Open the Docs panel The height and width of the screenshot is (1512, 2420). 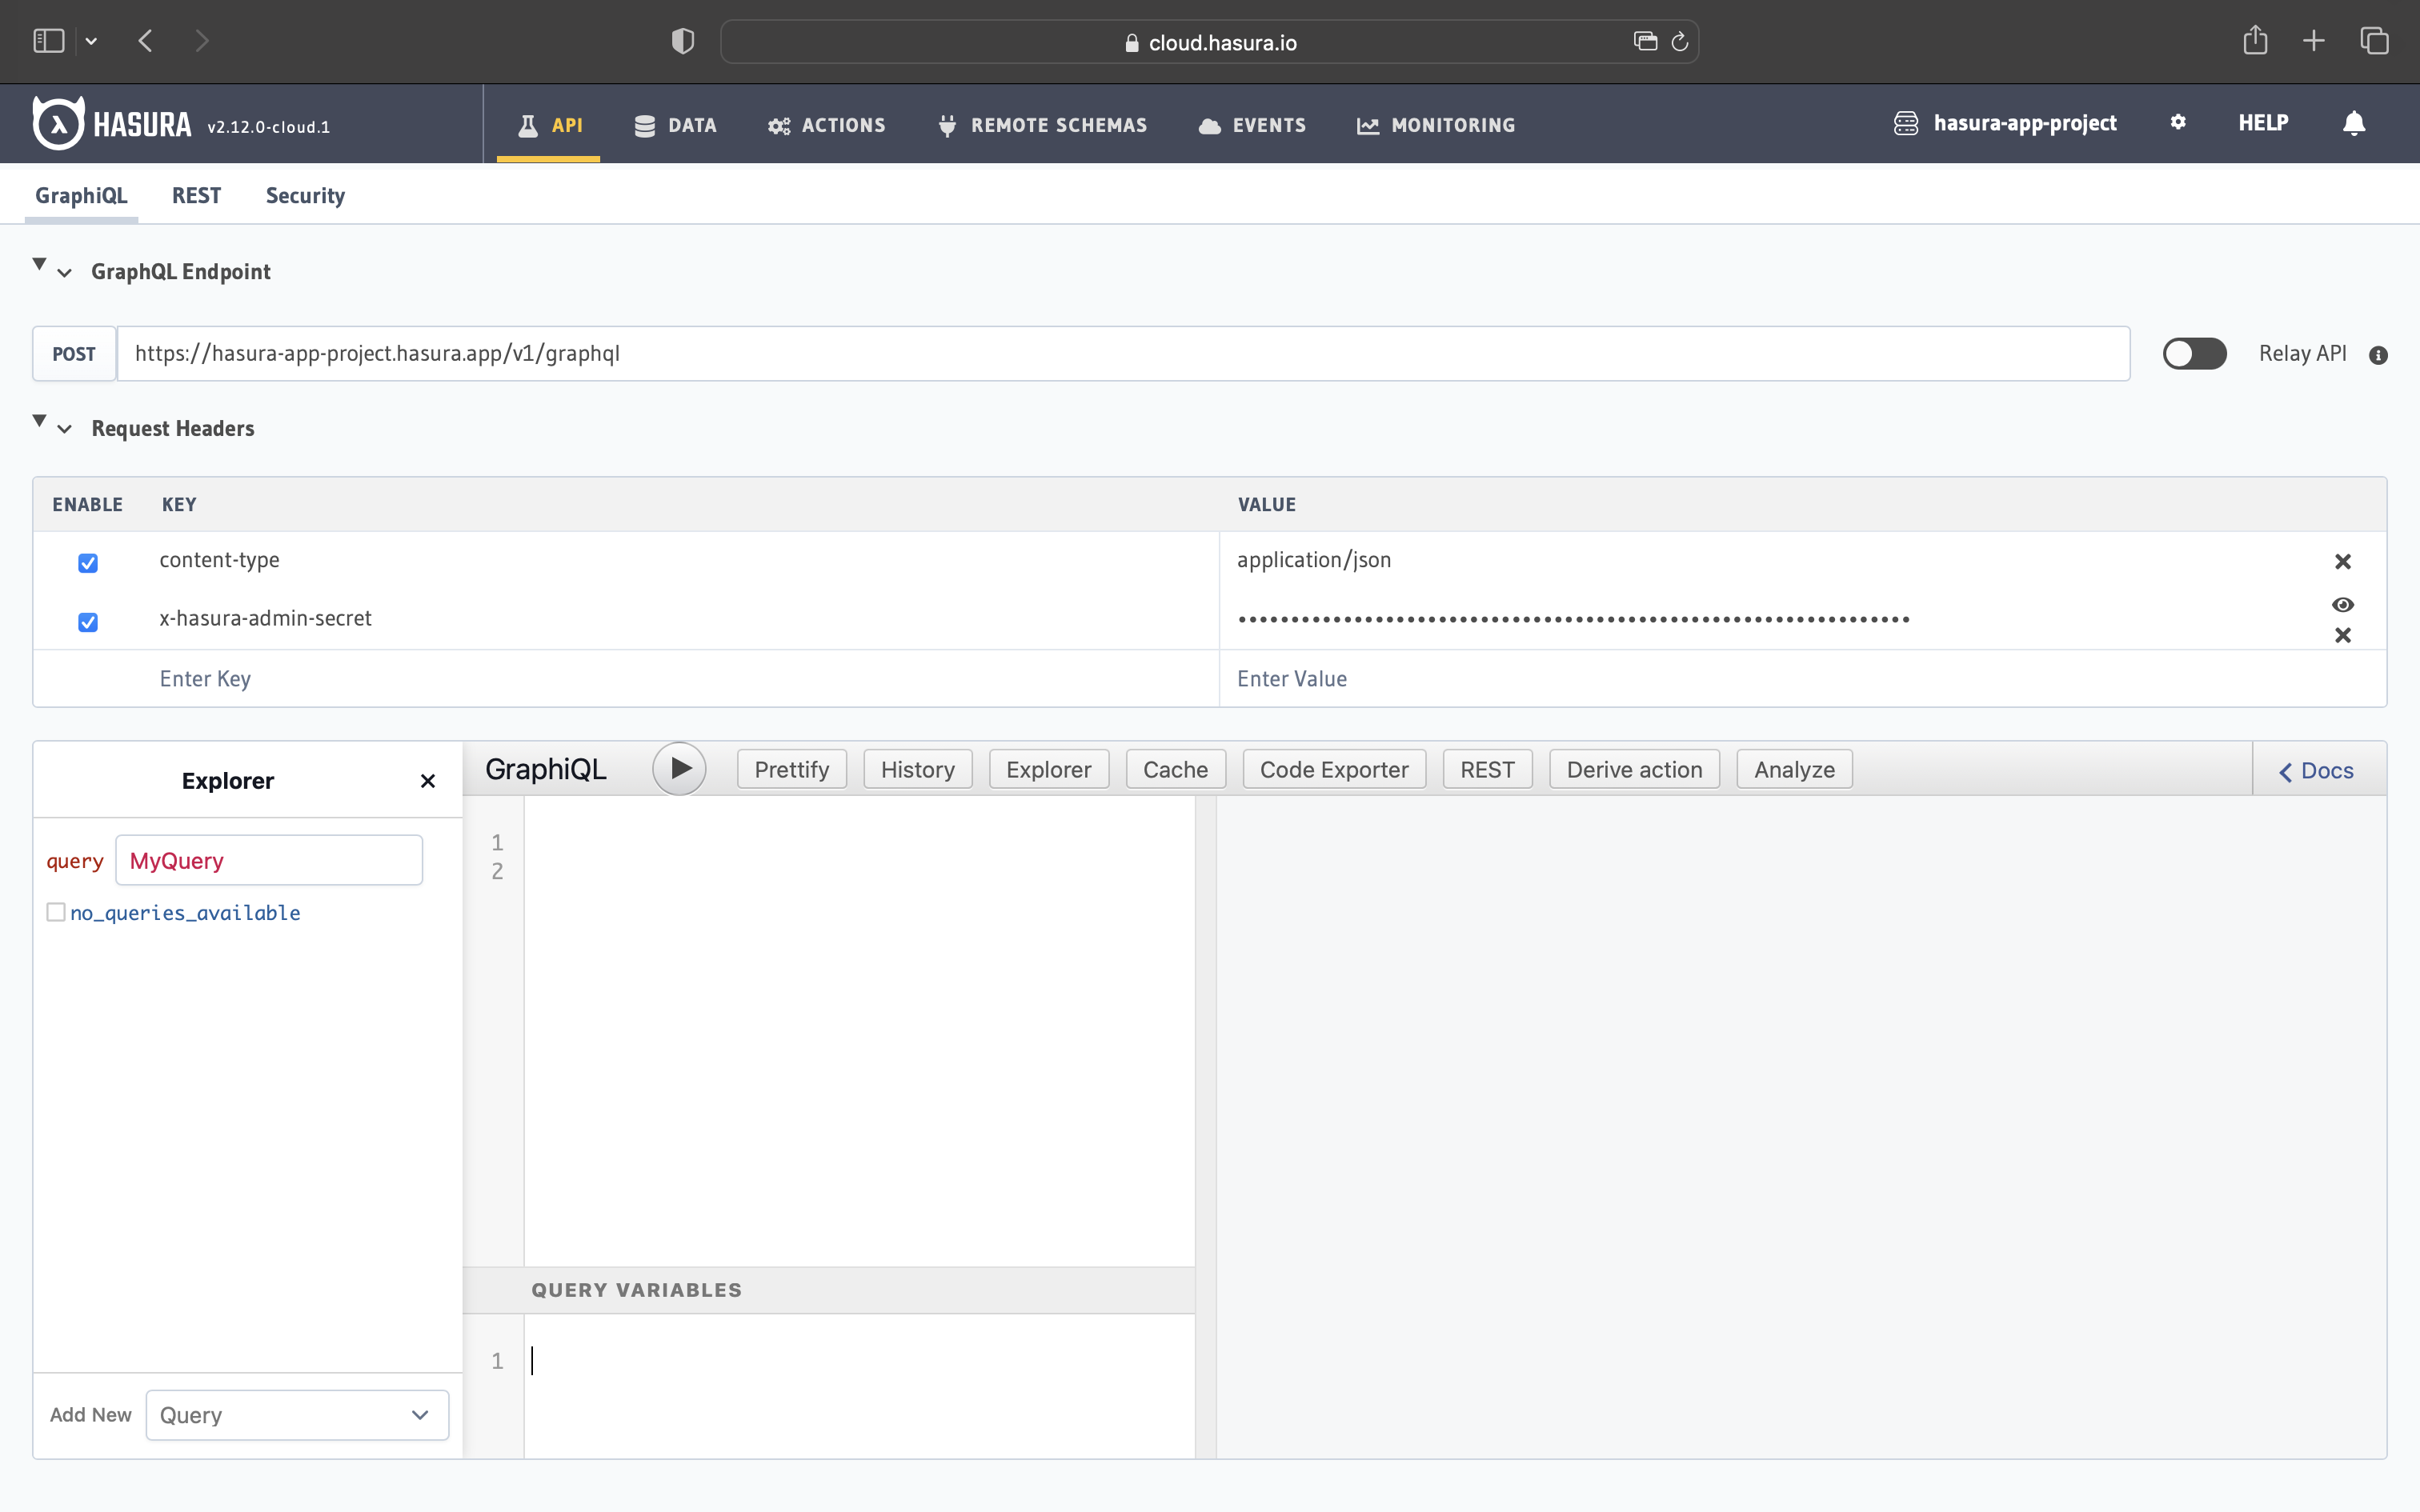[2319, 768]
